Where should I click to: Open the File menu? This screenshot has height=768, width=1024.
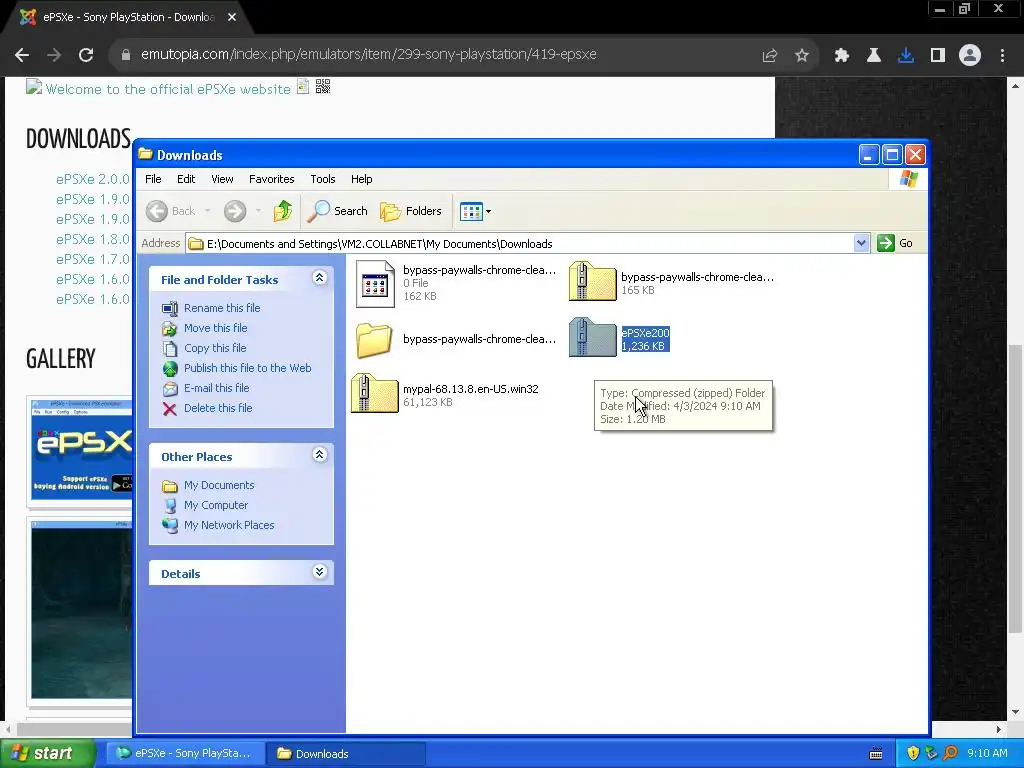153,179
